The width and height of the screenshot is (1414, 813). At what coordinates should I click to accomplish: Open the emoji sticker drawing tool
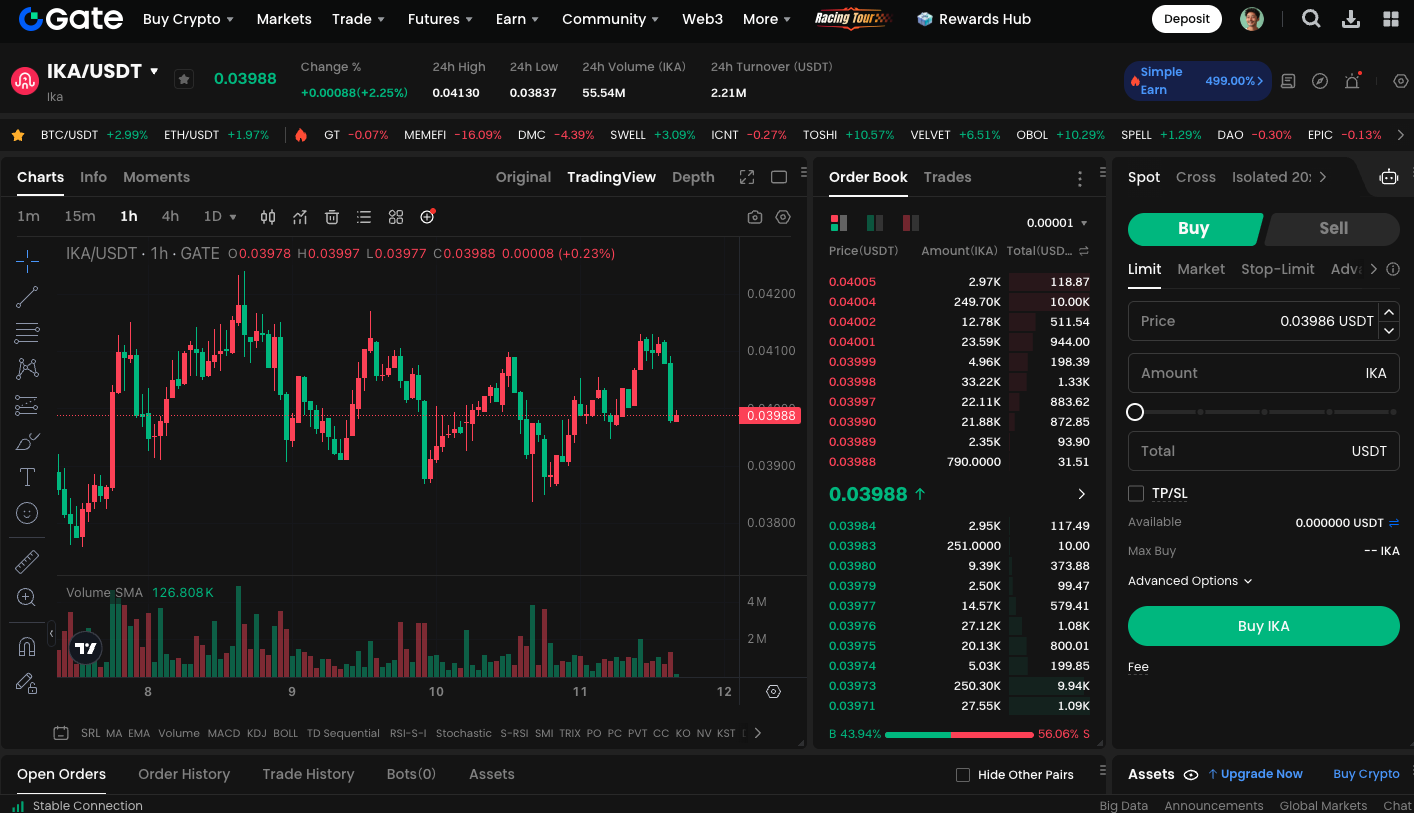[27, 513]
